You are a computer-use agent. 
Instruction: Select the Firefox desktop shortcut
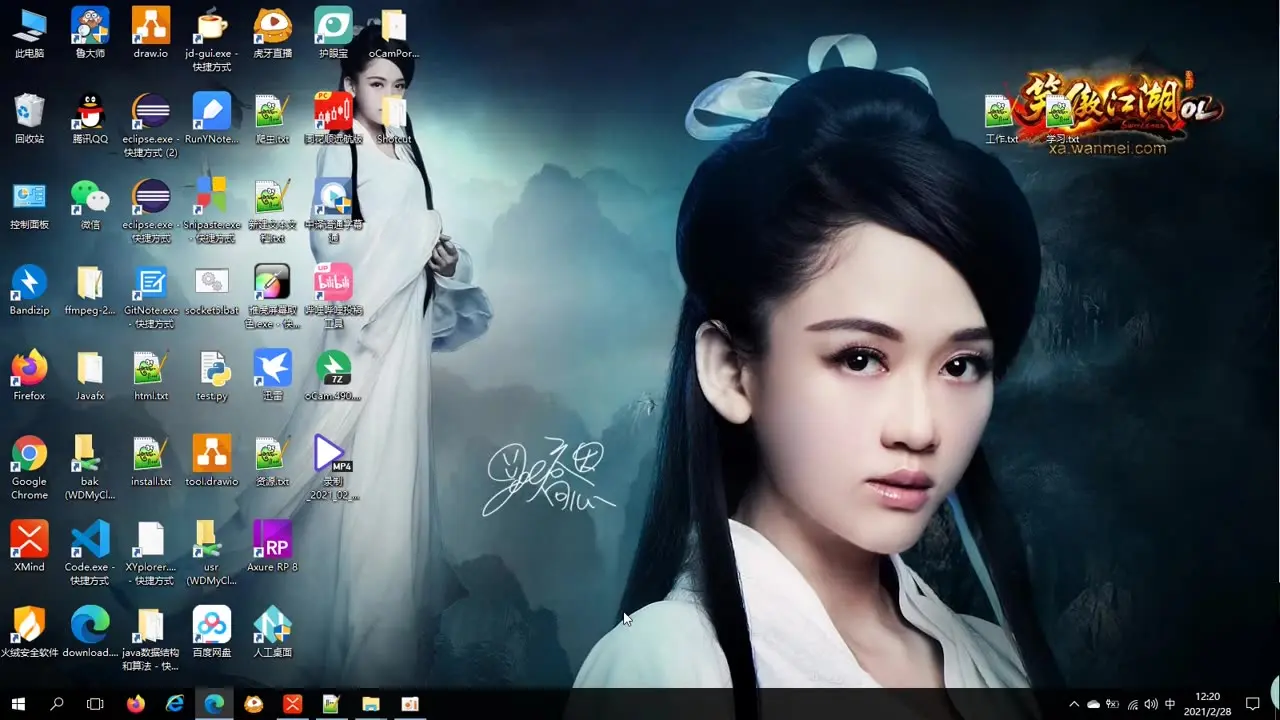(29, 375)
